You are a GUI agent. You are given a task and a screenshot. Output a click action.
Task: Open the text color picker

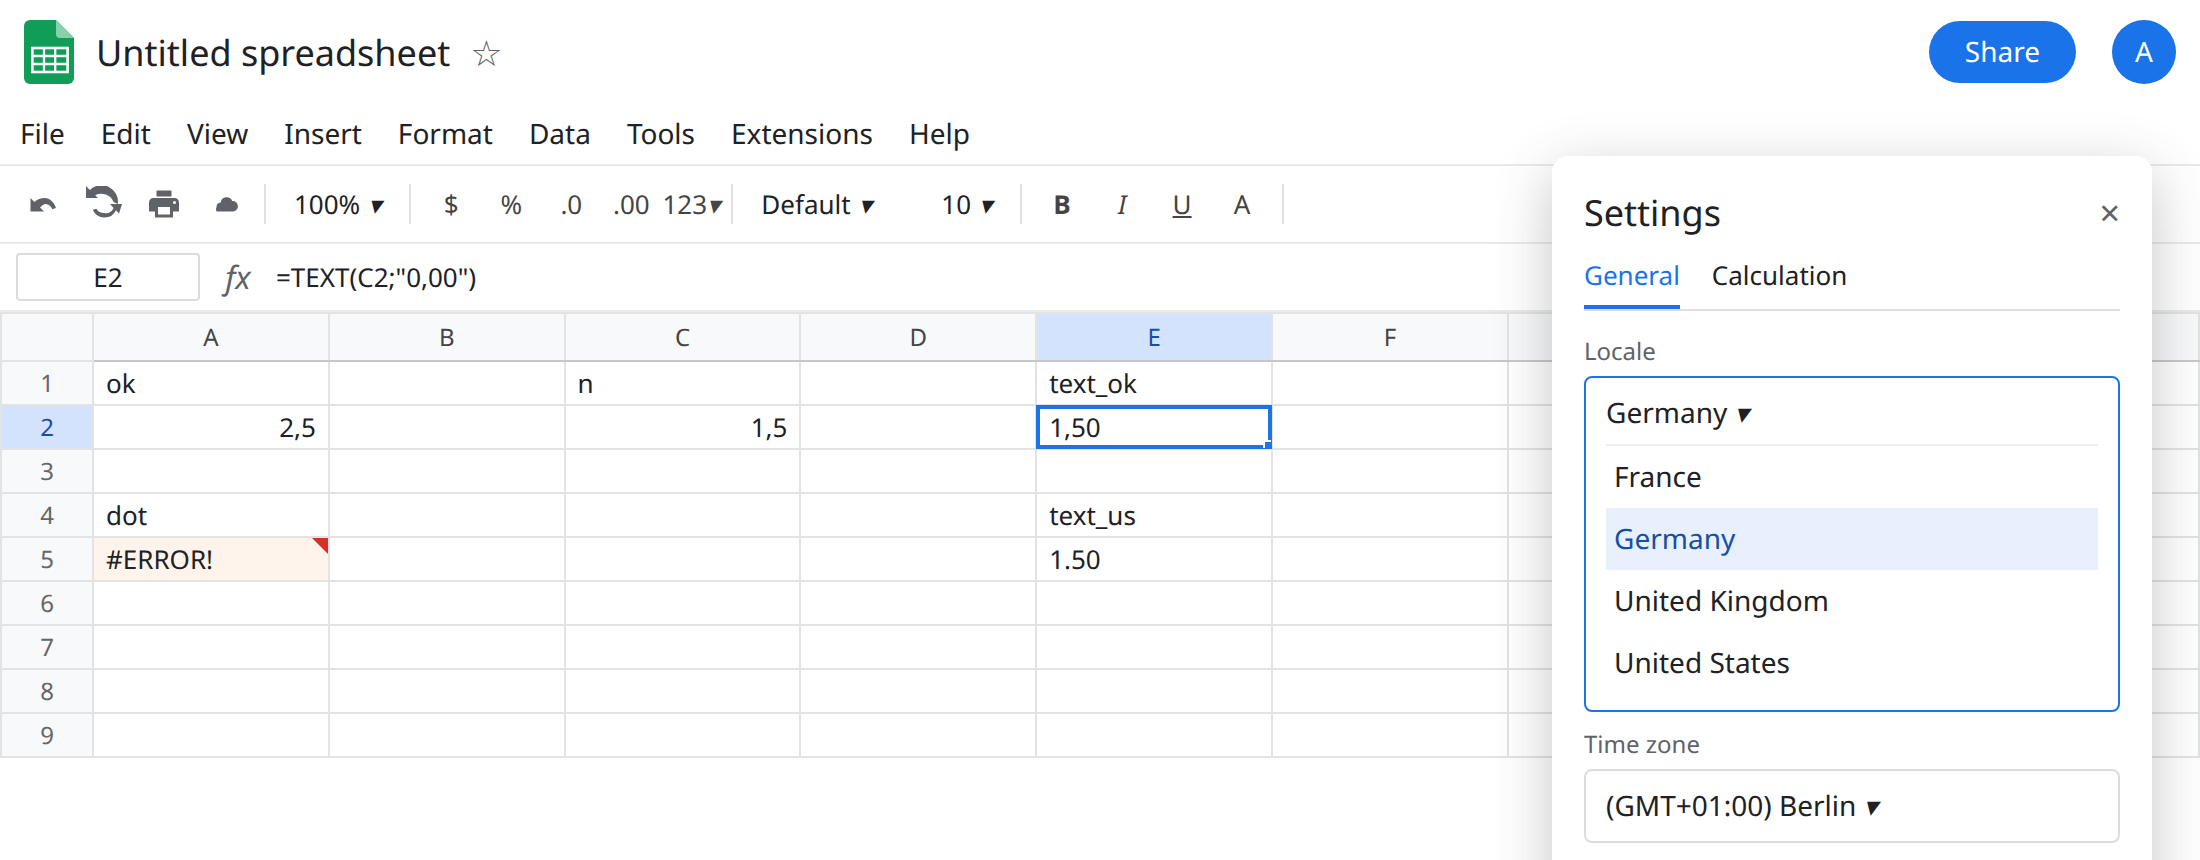coord(1242,205)
